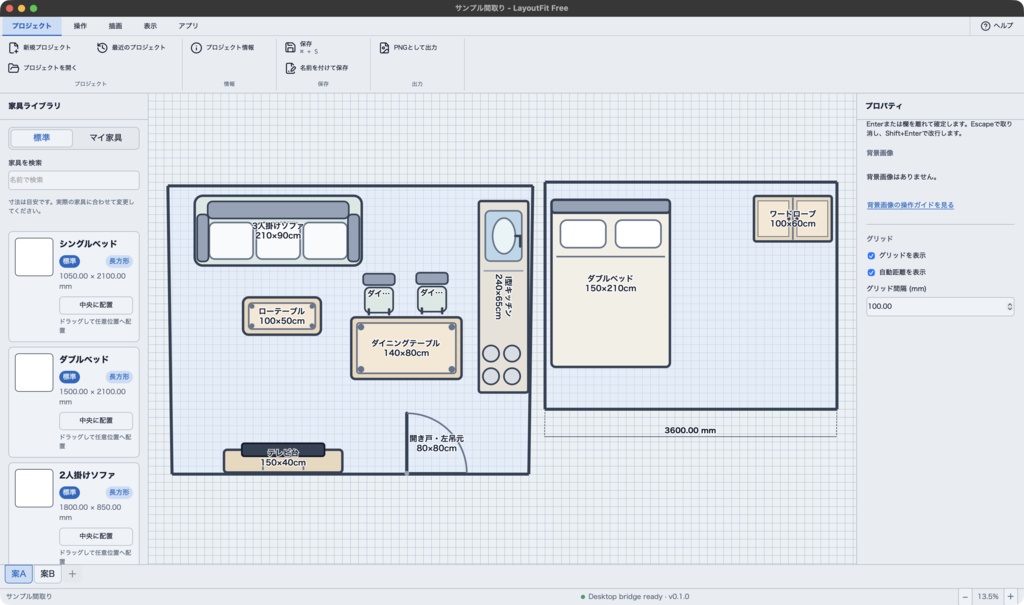Click the プロジェクトを開く folder icon
Image resolution: width=1024 pixels, height=605 pixels.
click(14, 68)
